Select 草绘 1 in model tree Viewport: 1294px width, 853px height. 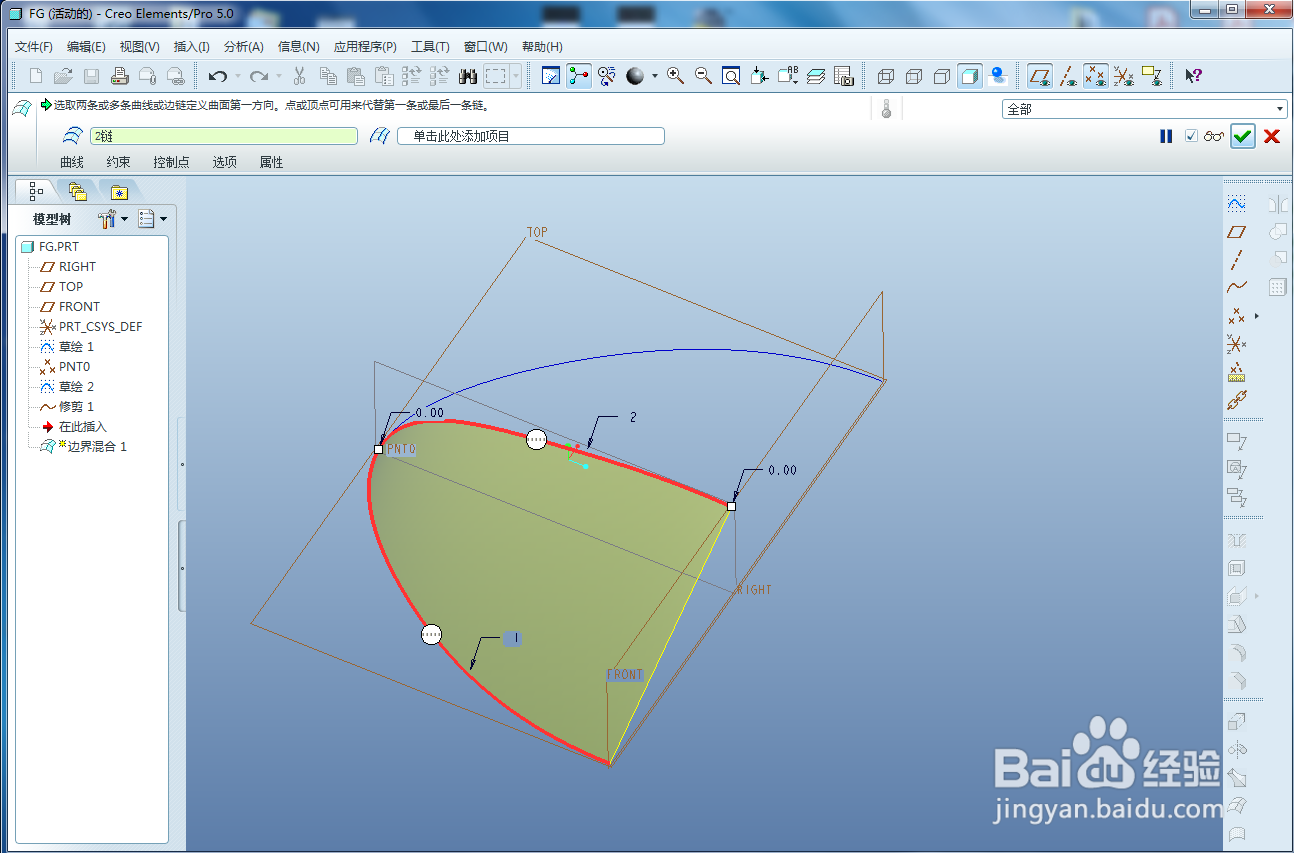coord(76,347)
